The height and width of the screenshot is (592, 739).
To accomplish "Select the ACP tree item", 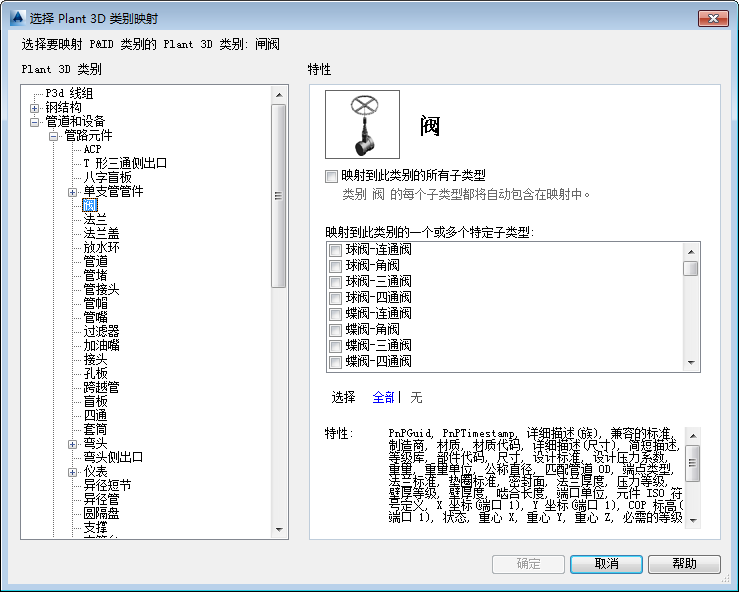I will pyautogui.click(x=92, y=149).
